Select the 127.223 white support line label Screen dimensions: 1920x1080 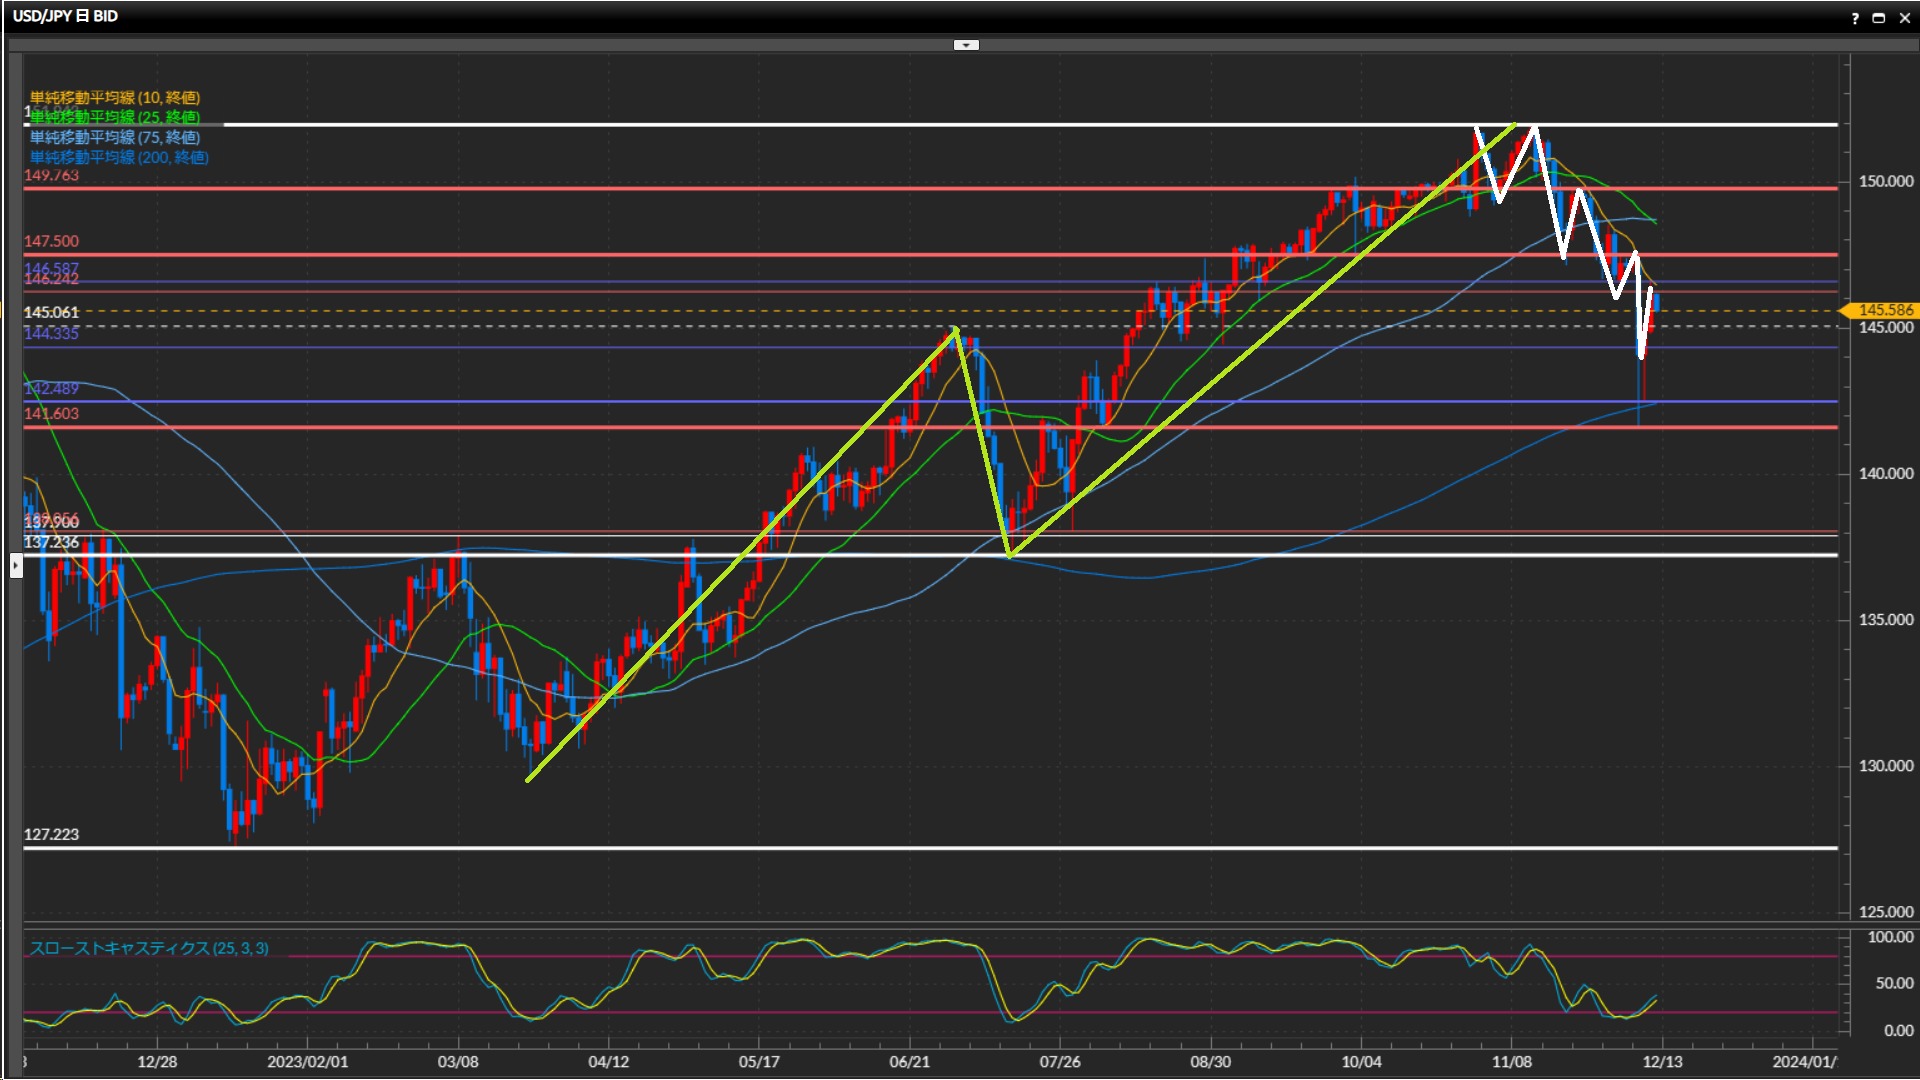(x=51, y=834)
